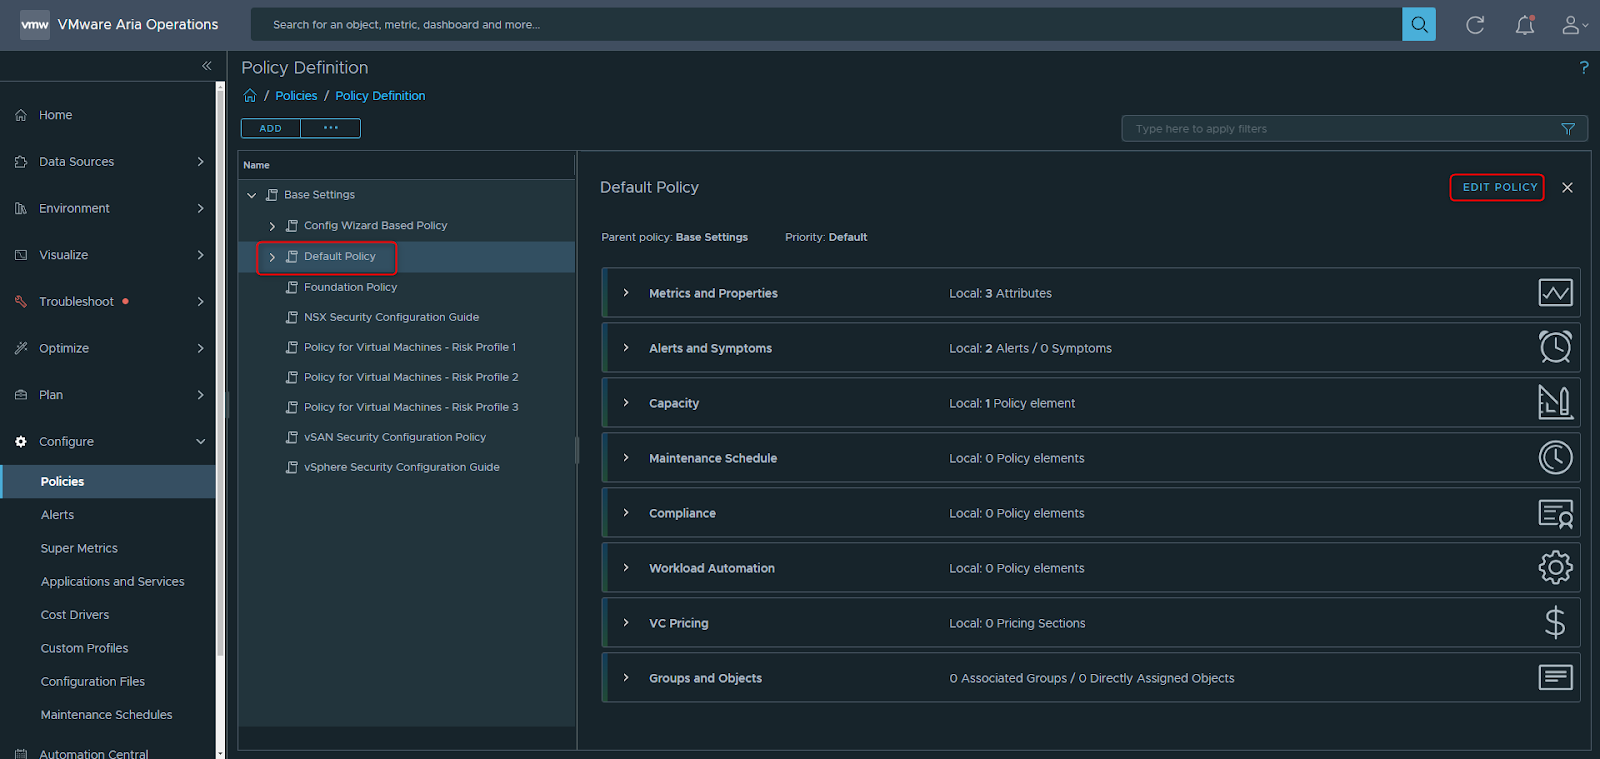Viewport: 1600px width, 759px height.
Task: Collapse the left navigation with double chevron
Action: tap(207, 66)
